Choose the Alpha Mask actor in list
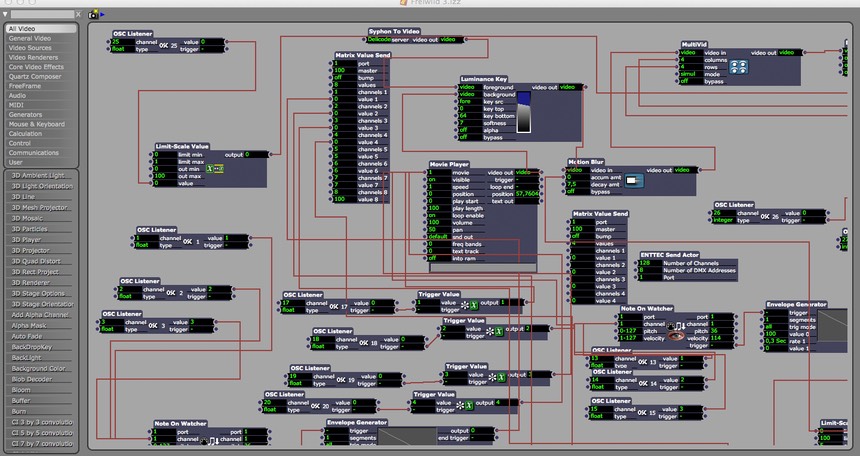 (28, 324)
